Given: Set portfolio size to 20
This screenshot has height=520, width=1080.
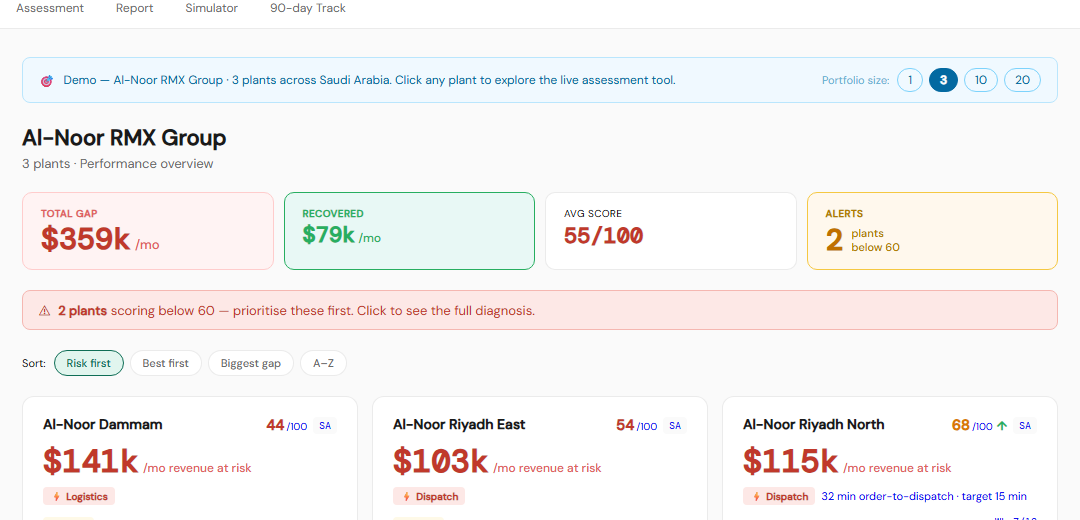Looking at the screenshot, I should click(x=1022, y=80).
